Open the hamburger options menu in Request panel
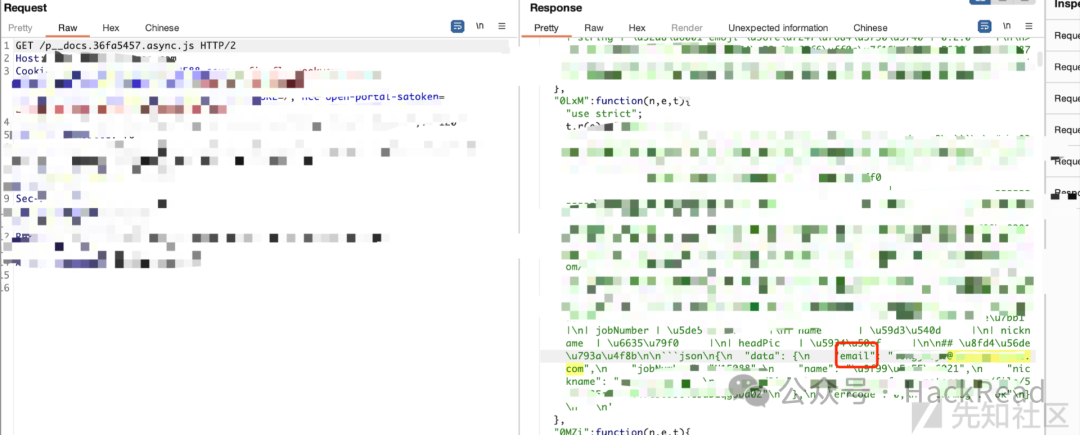This screenshot has width=1080, height=435. pos(502,26)
